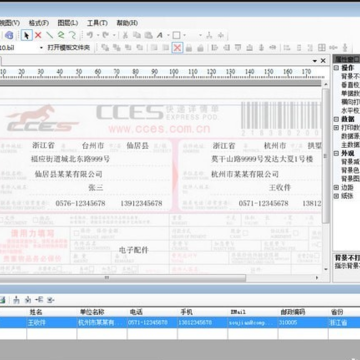360x360 pixels.
Task: Click the 手机 column header
Action: [203, 312]
